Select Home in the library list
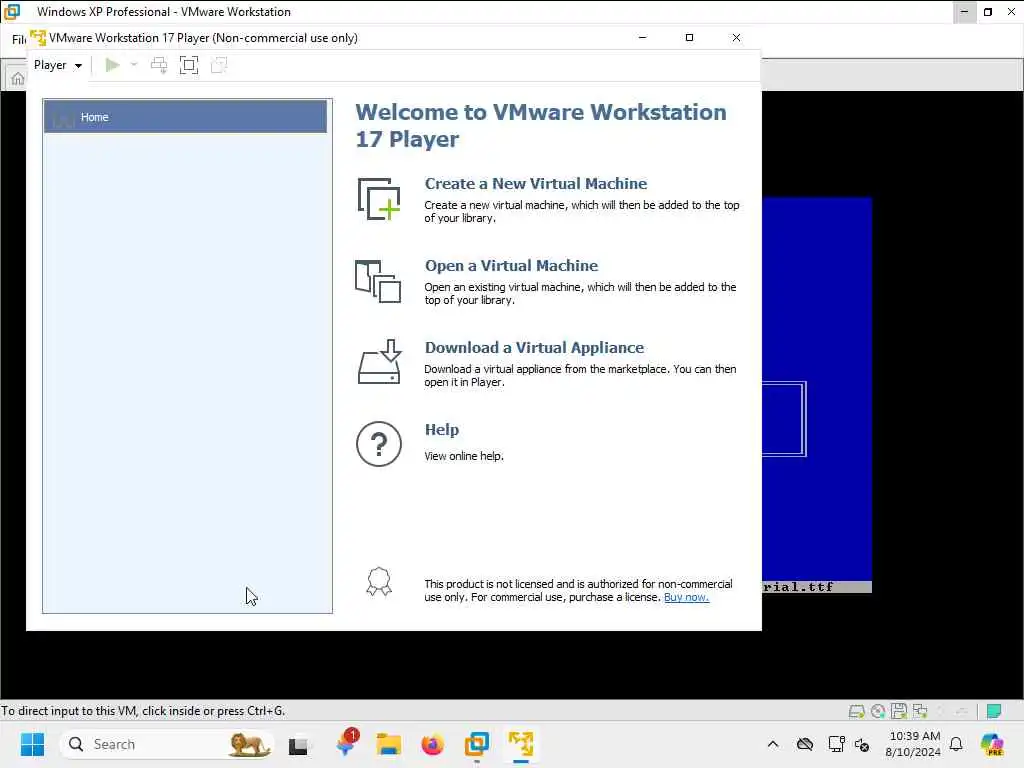 click(x=185, y=117)
